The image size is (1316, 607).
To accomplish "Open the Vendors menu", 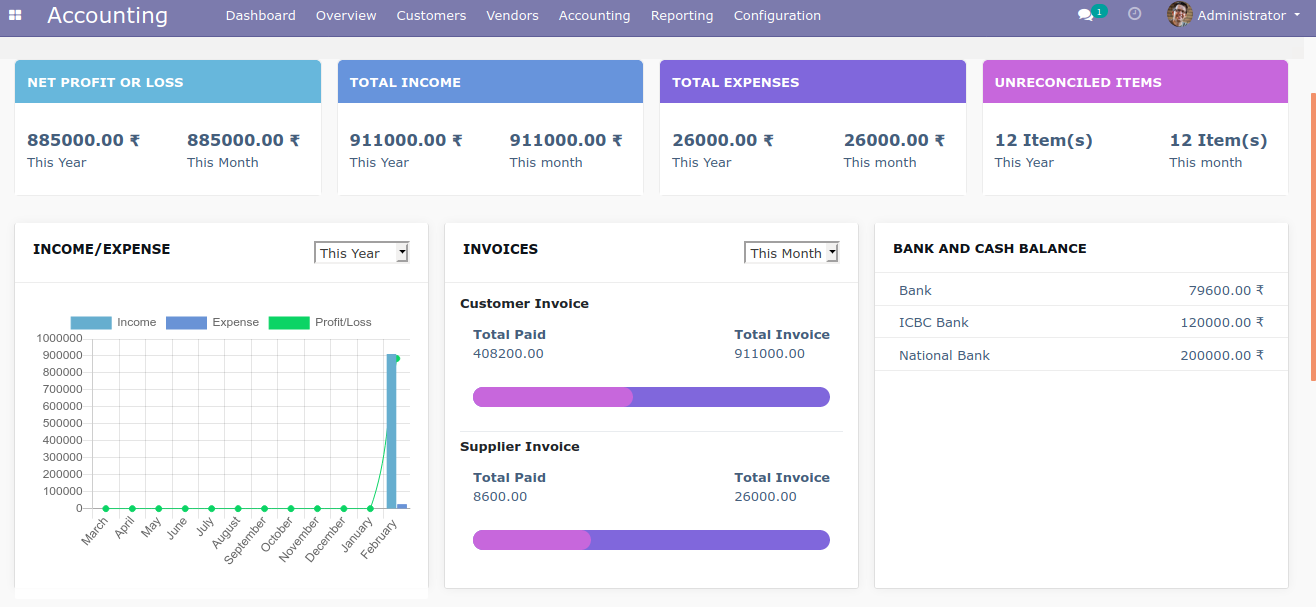I will point(512,15).
